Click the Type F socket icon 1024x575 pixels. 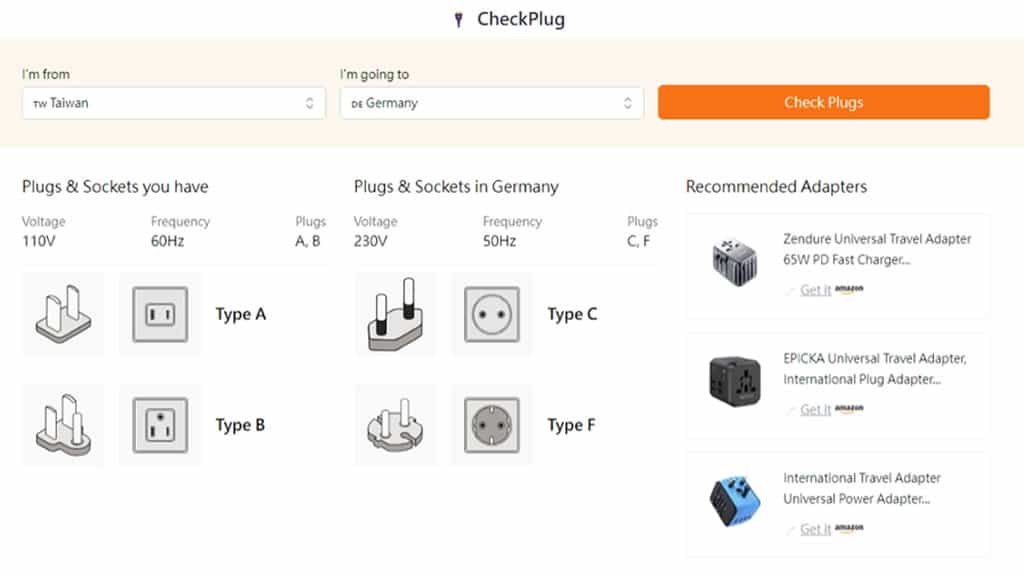pyautogui.click(x=492, y=425)
